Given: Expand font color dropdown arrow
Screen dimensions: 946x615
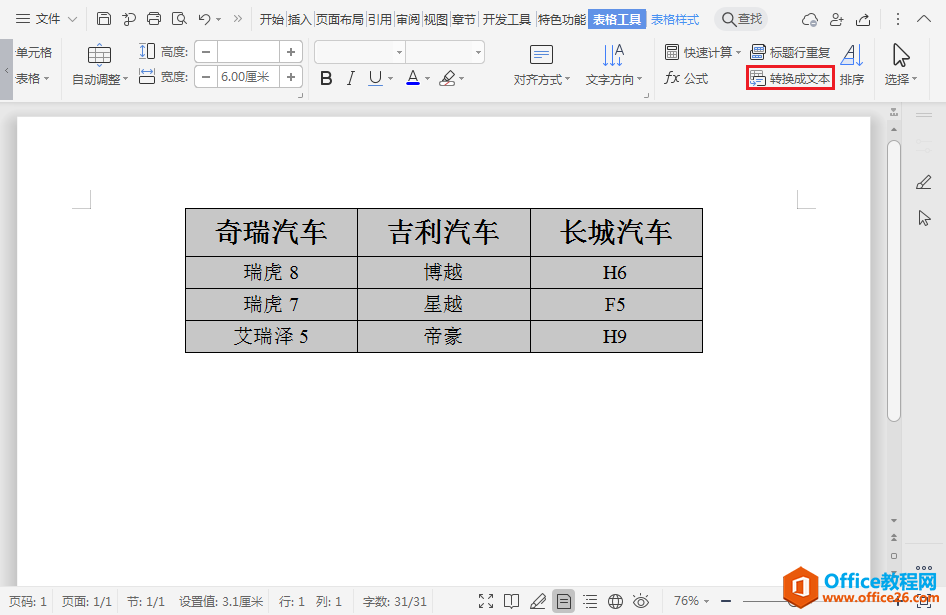Looking at the screenshot, I should (427, 78).
